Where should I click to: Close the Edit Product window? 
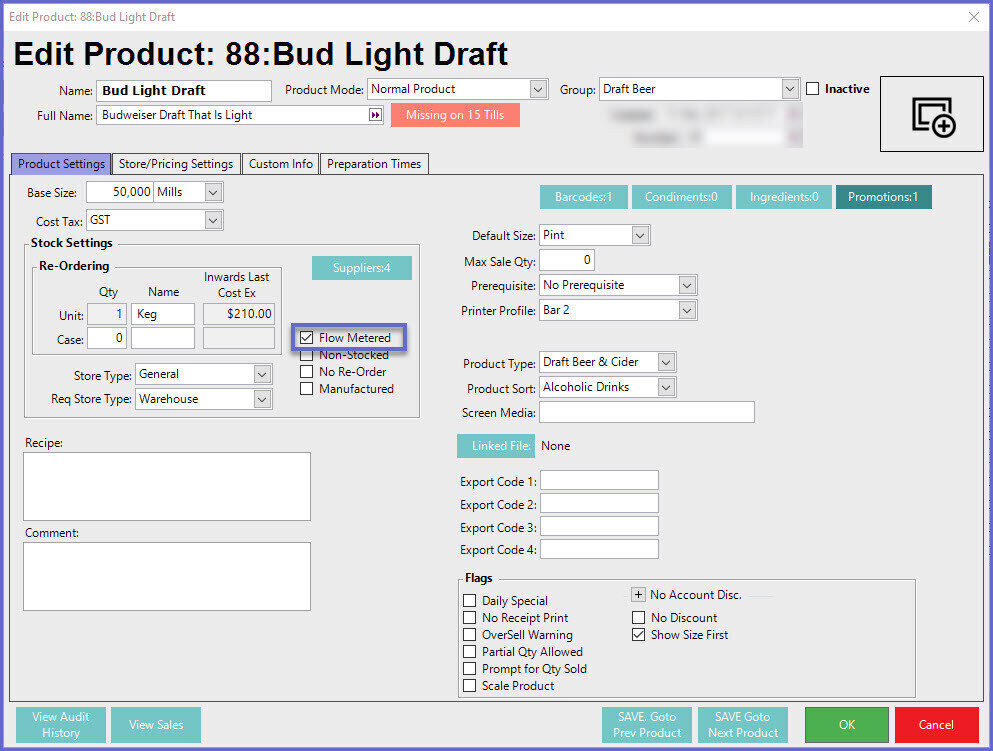click(973, 16)
